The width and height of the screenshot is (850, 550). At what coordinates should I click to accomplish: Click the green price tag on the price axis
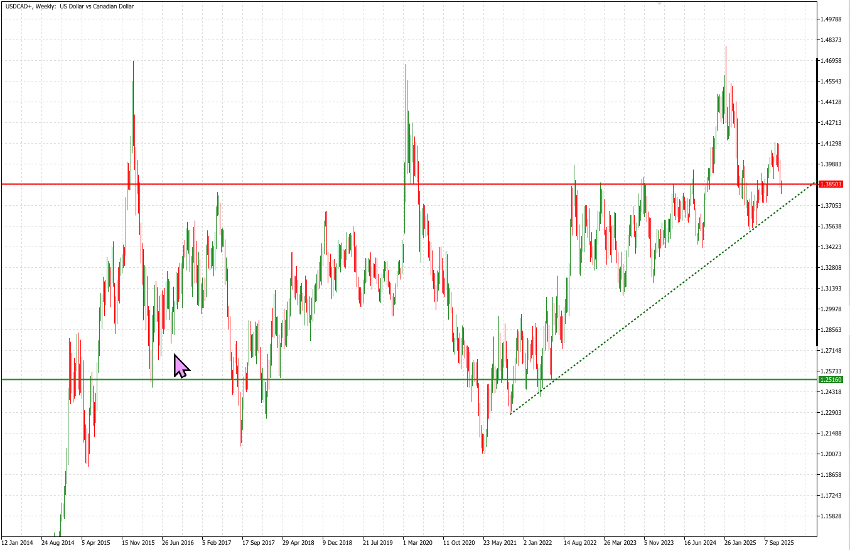pyautogui.click(x=829, y=380)
